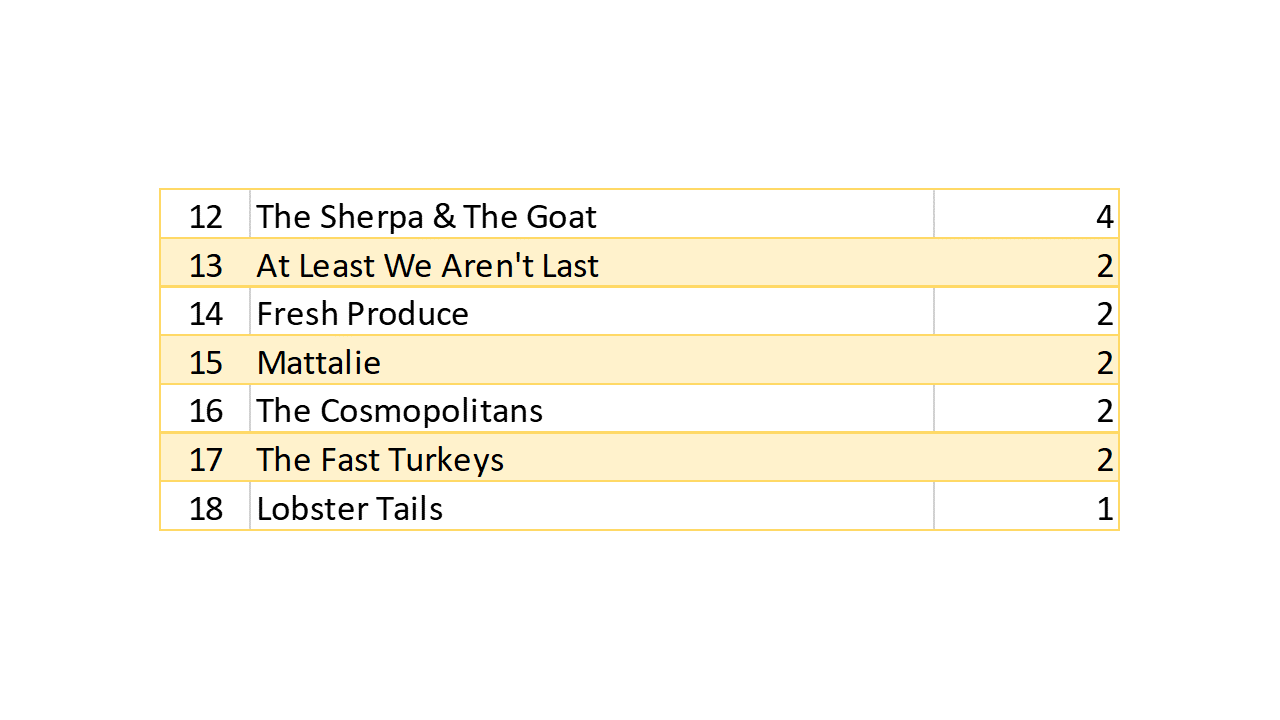Image resolution: width=1280 pixels, height=720 pixels.
Task: Click the team name The Sherpa & The Goat
Action: click(427, 216)
